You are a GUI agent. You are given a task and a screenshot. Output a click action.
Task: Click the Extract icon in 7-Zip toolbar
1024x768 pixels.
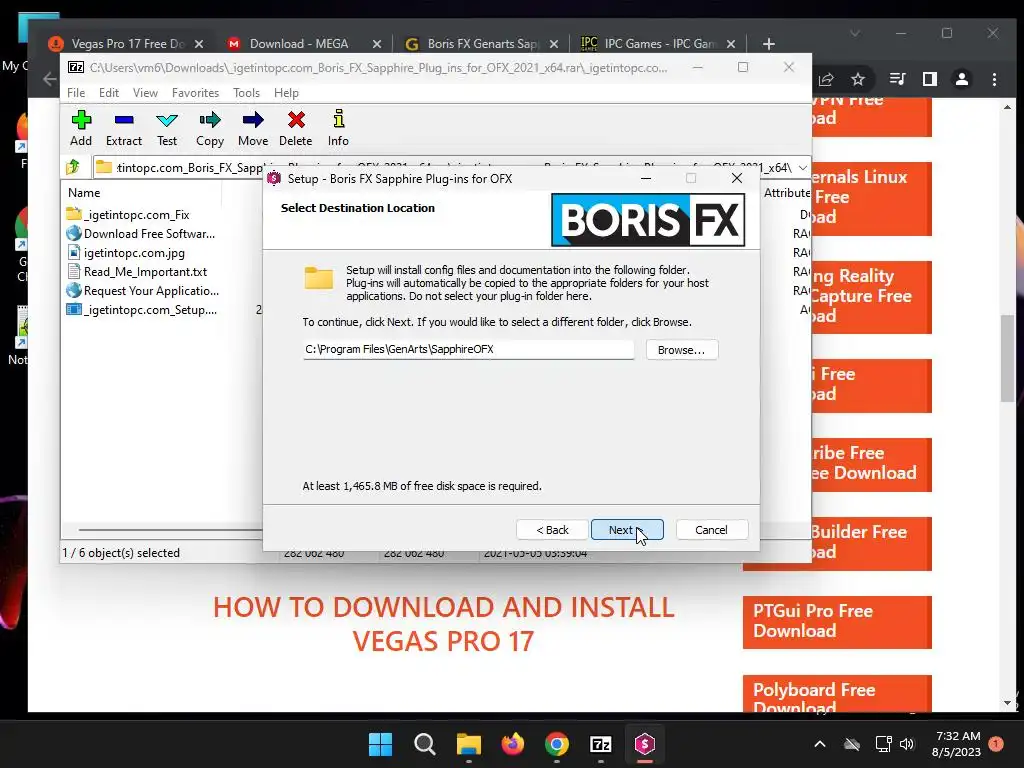(123, 128)
